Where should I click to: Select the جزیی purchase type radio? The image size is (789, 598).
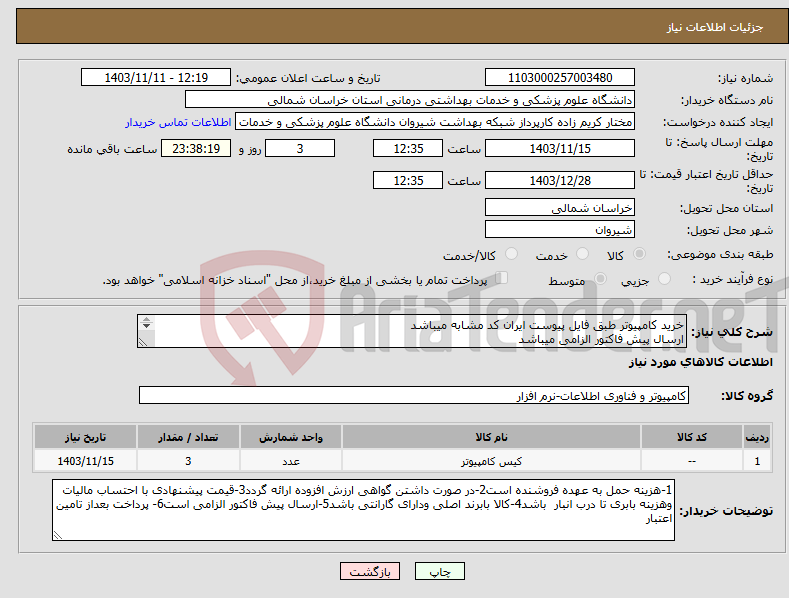coord(664,279)
